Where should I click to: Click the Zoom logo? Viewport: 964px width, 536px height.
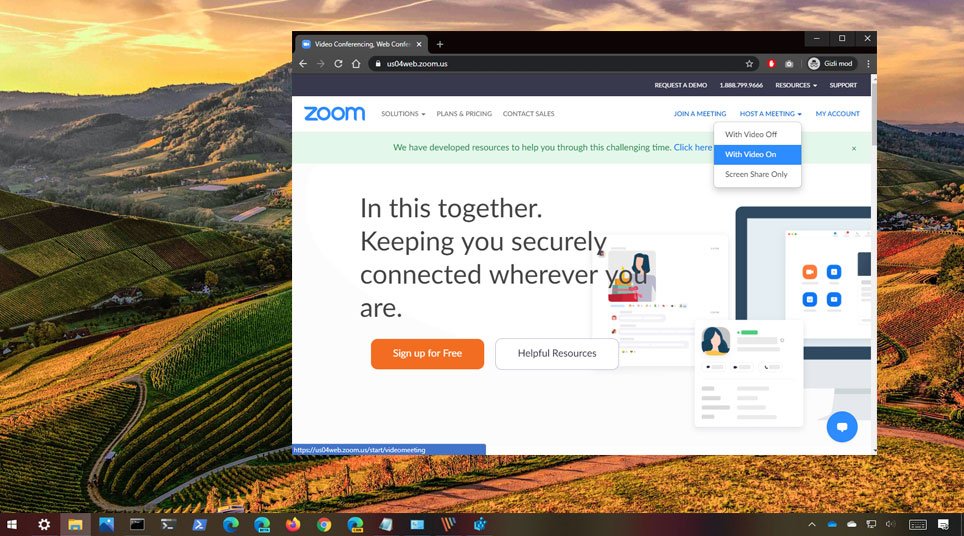[x=334, y=114]
